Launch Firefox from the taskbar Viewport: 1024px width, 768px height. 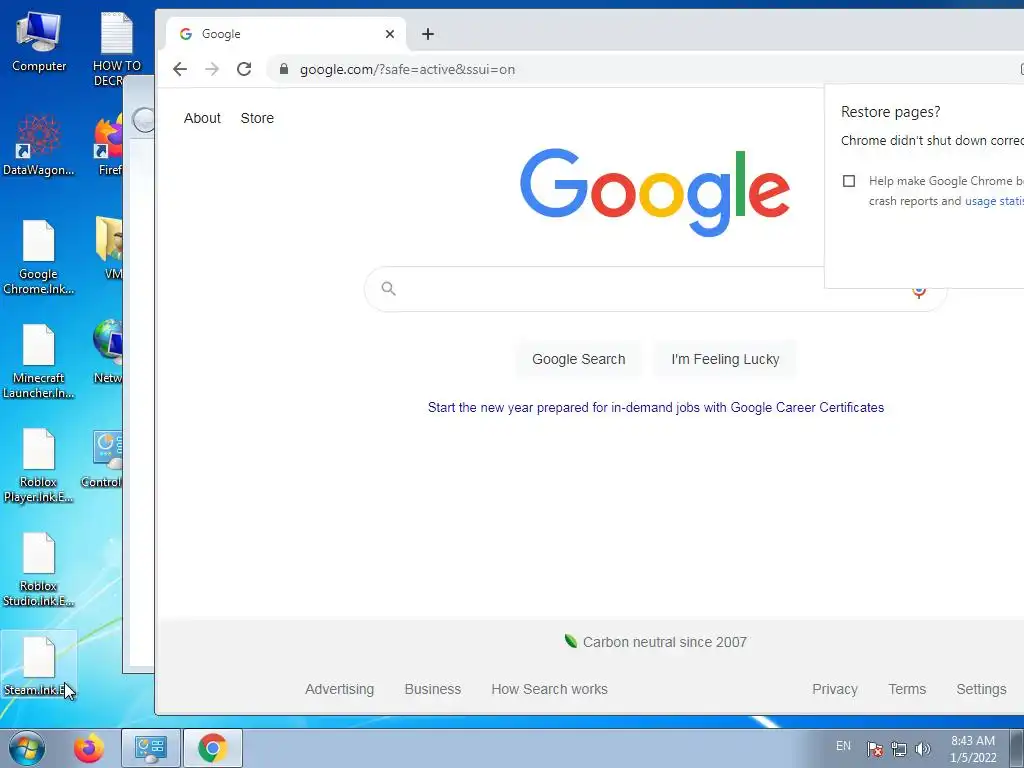[89, 748]
